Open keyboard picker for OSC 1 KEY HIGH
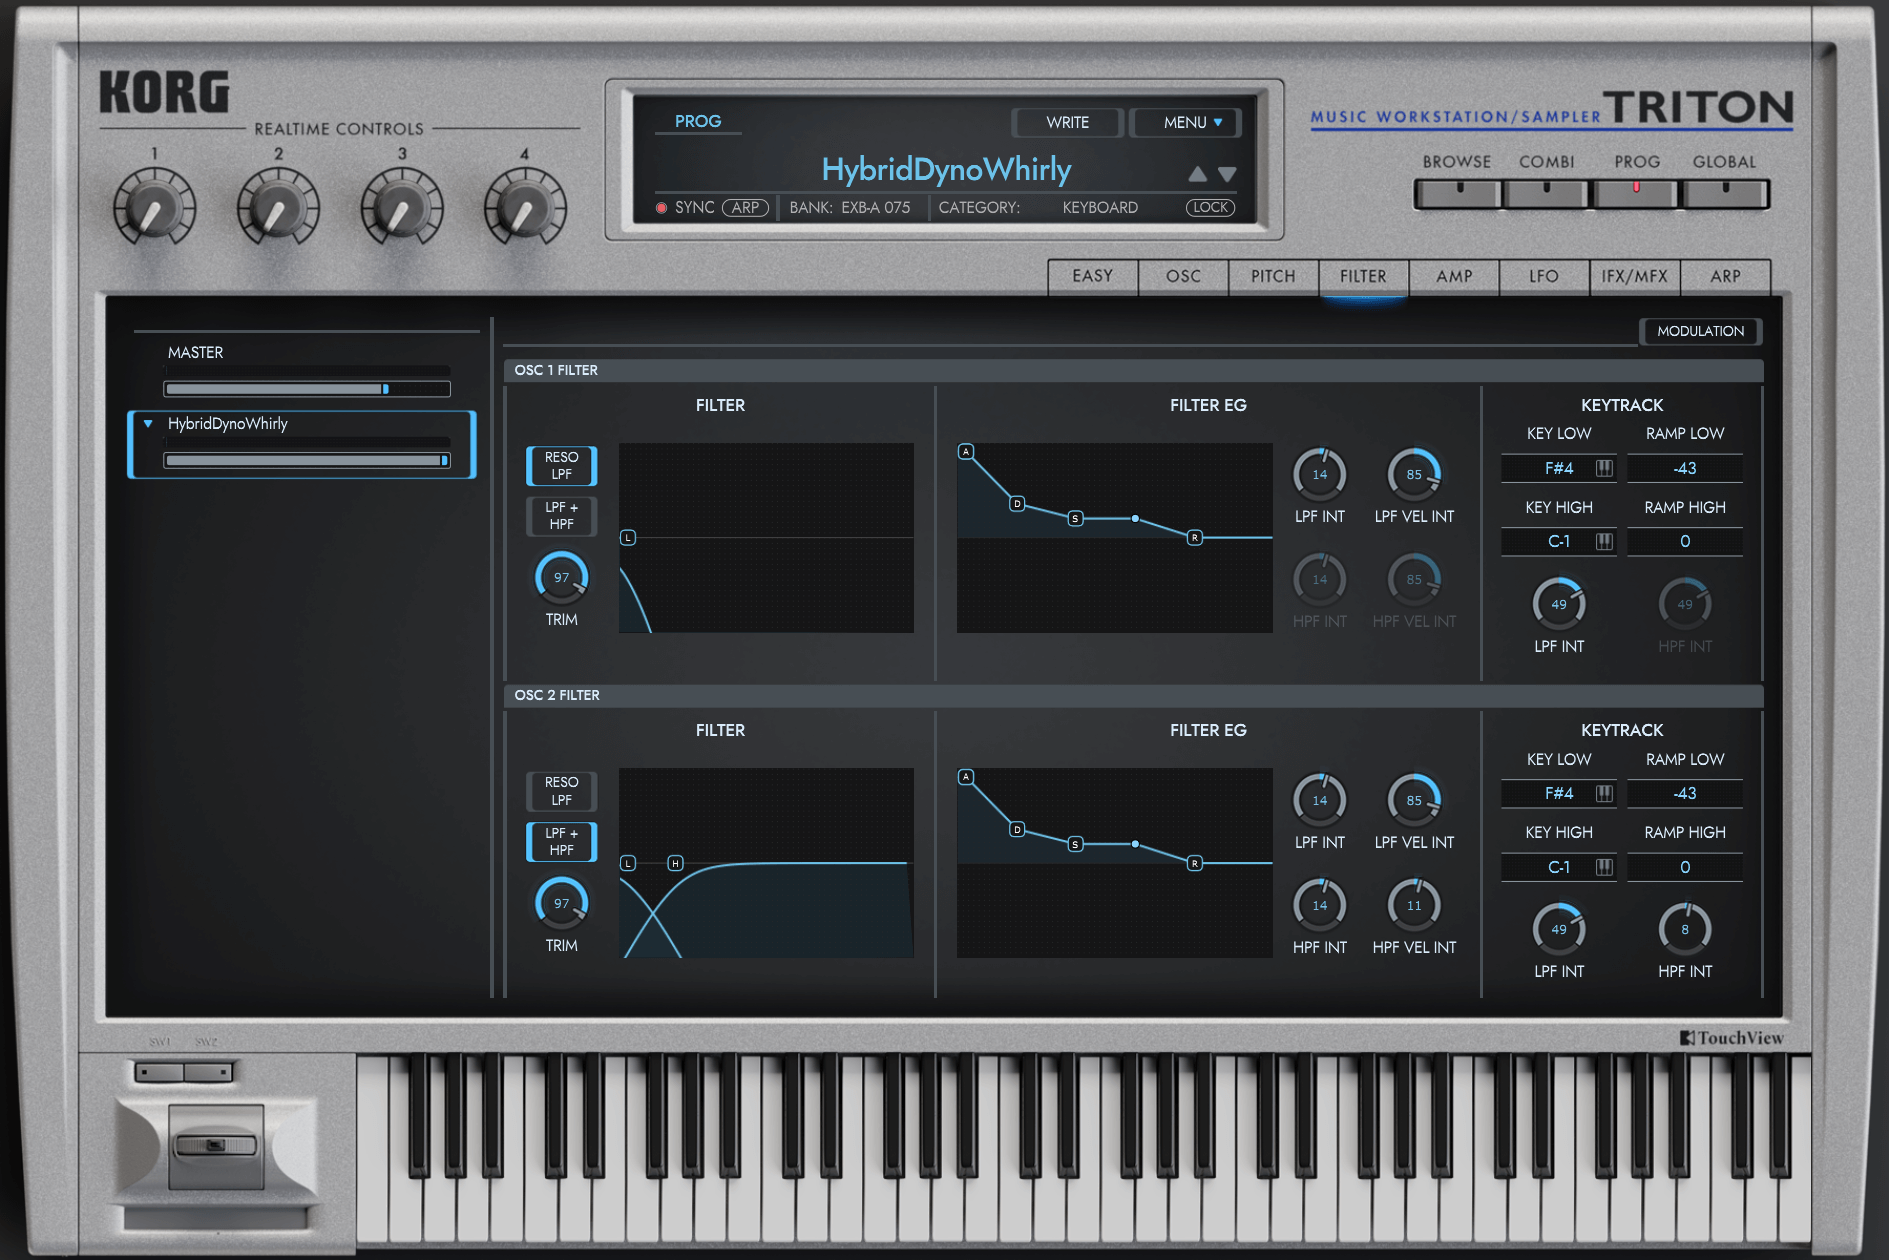 (1604, 541)
